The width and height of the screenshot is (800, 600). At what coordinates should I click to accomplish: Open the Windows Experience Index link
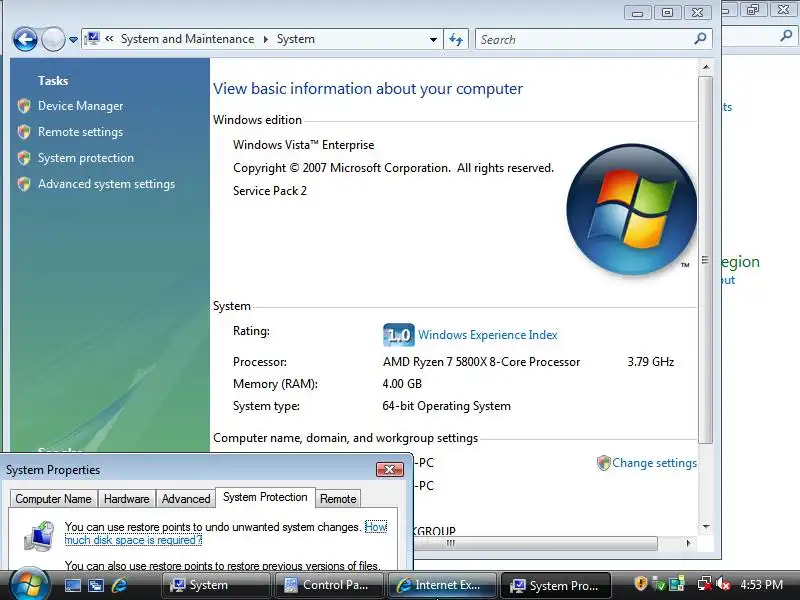click(488, 335)
